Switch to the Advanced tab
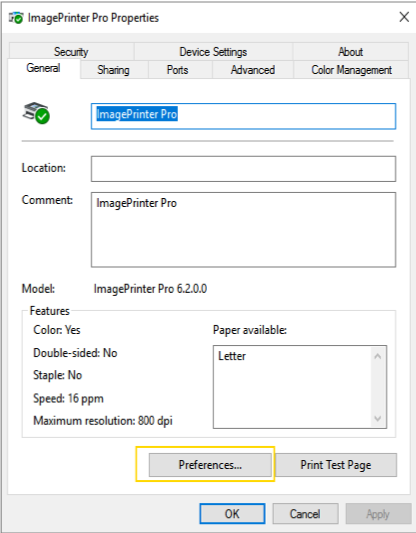 tap(253, 70)
